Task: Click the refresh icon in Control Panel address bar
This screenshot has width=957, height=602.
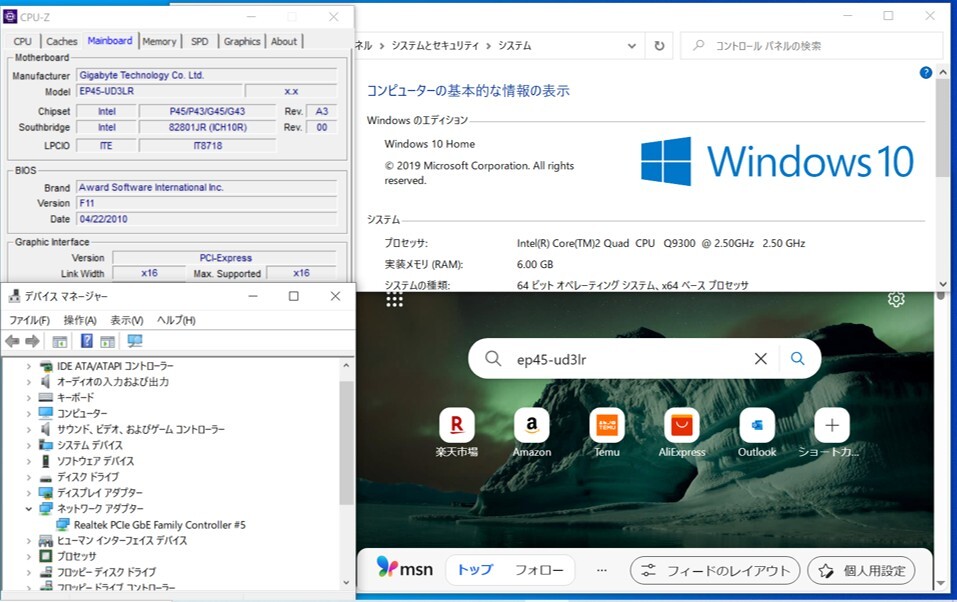Action: (659, 46)
